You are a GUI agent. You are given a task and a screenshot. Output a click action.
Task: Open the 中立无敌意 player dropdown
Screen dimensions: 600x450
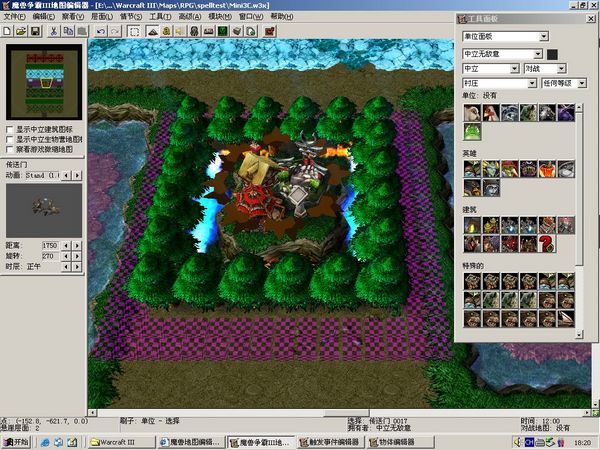(543, 53)
